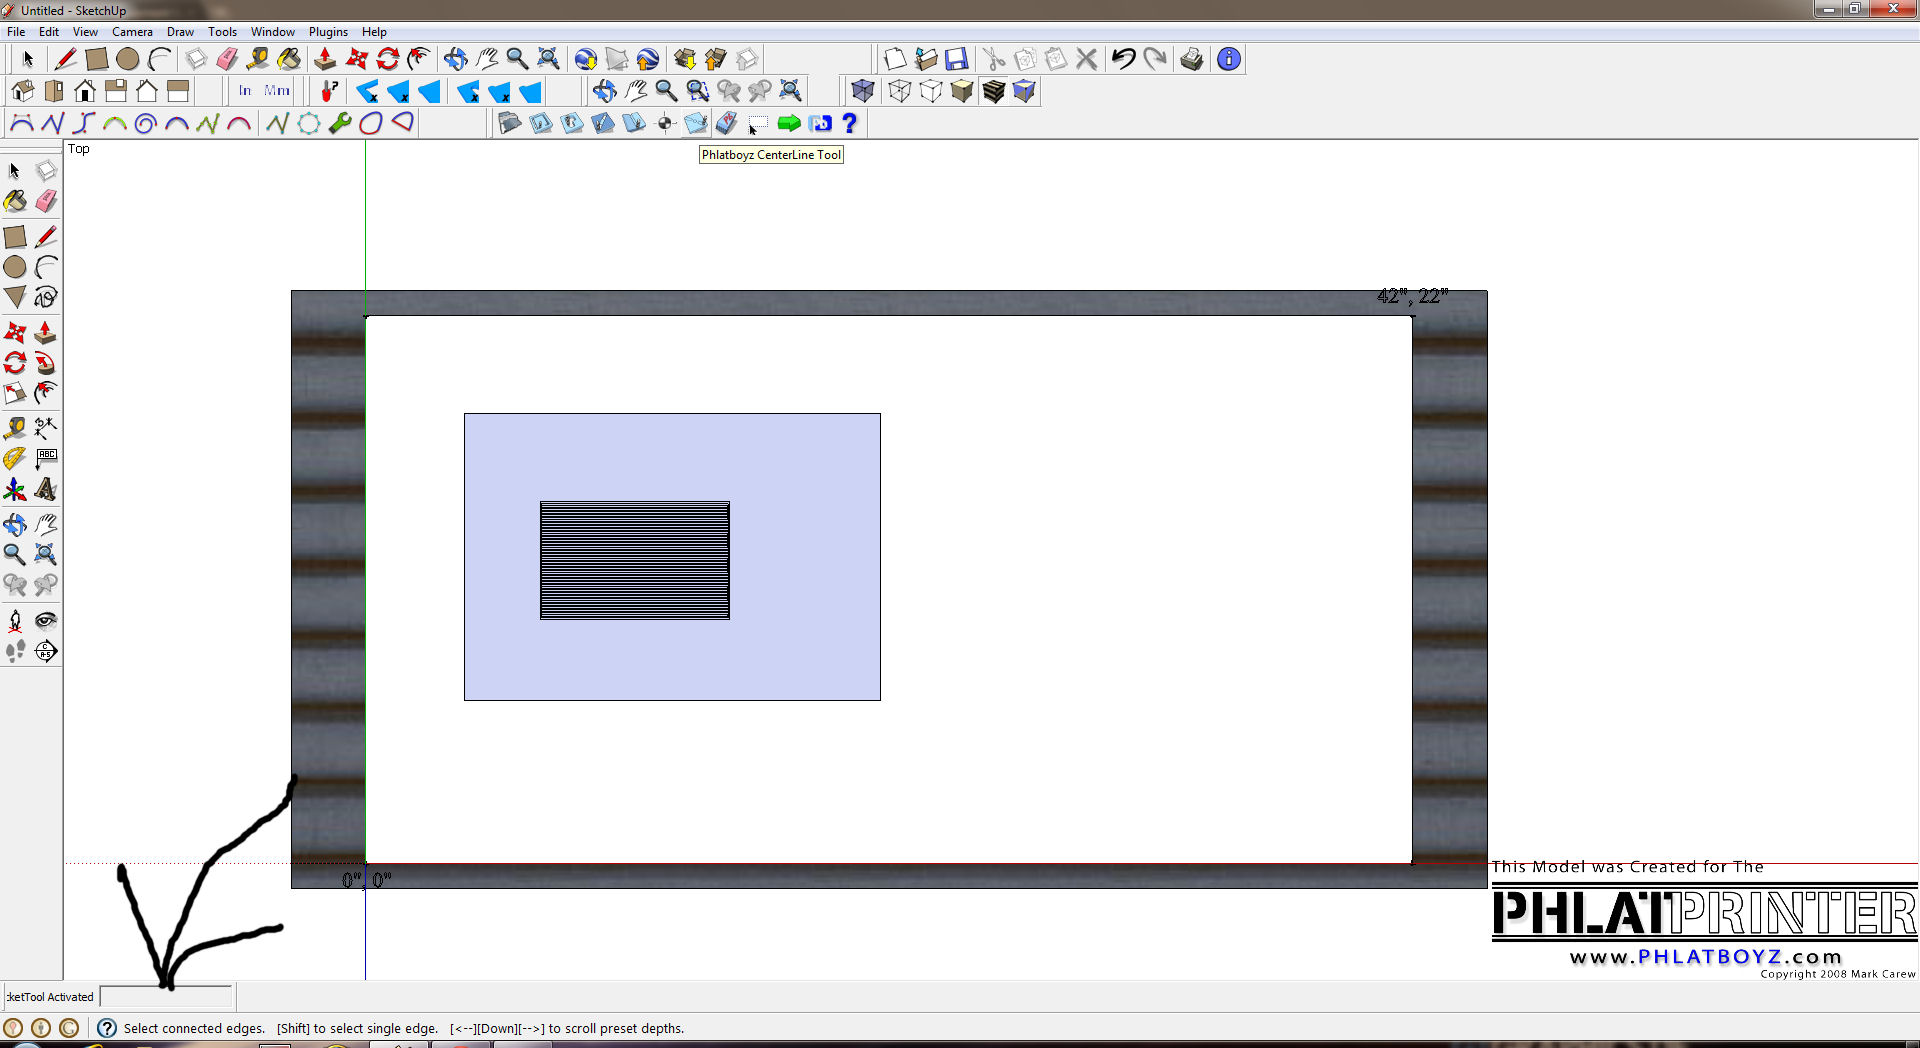Click the Tape Measure tool in left toolbar
The height and width of the screenshot is (1048, 1920).
15,428
